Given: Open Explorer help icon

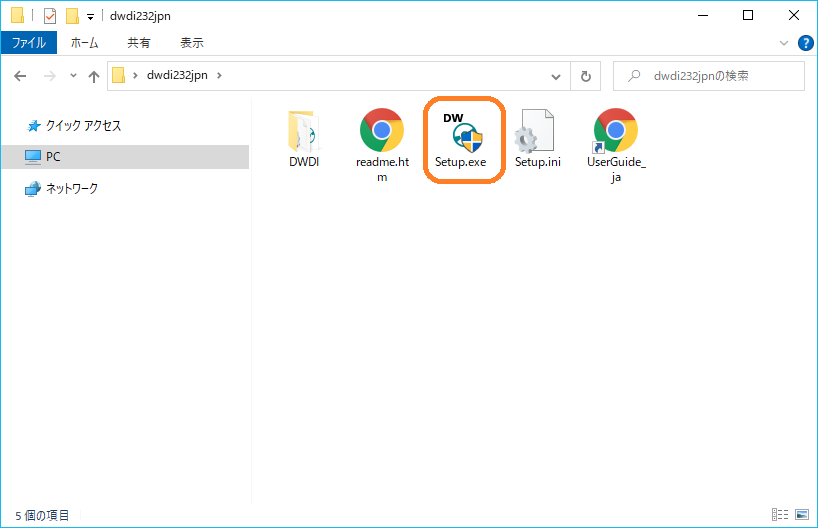Looking at the screenshot, I should pos(805,43).
